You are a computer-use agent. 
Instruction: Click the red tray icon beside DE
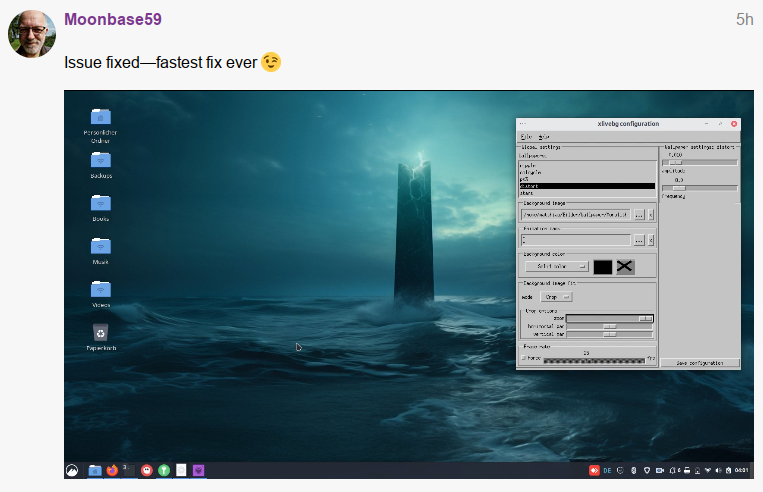594,471
